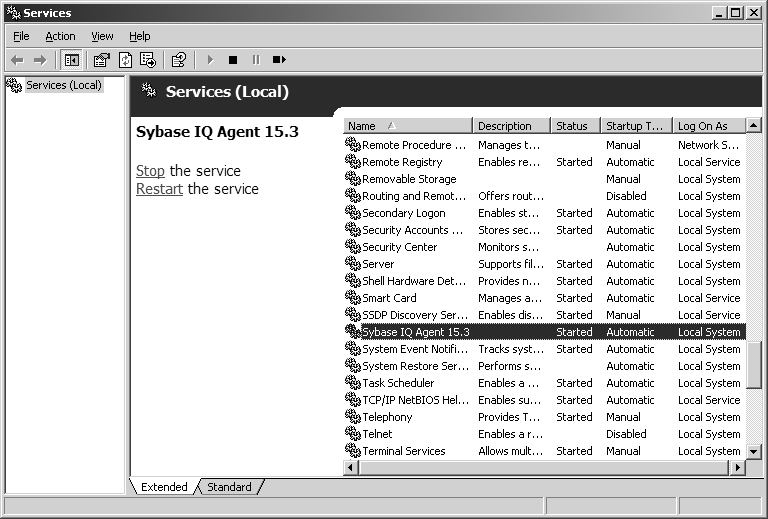Open the View menu
Image resolution: width=768 pixels, height=519 pixels.
[x=102, y=36]
